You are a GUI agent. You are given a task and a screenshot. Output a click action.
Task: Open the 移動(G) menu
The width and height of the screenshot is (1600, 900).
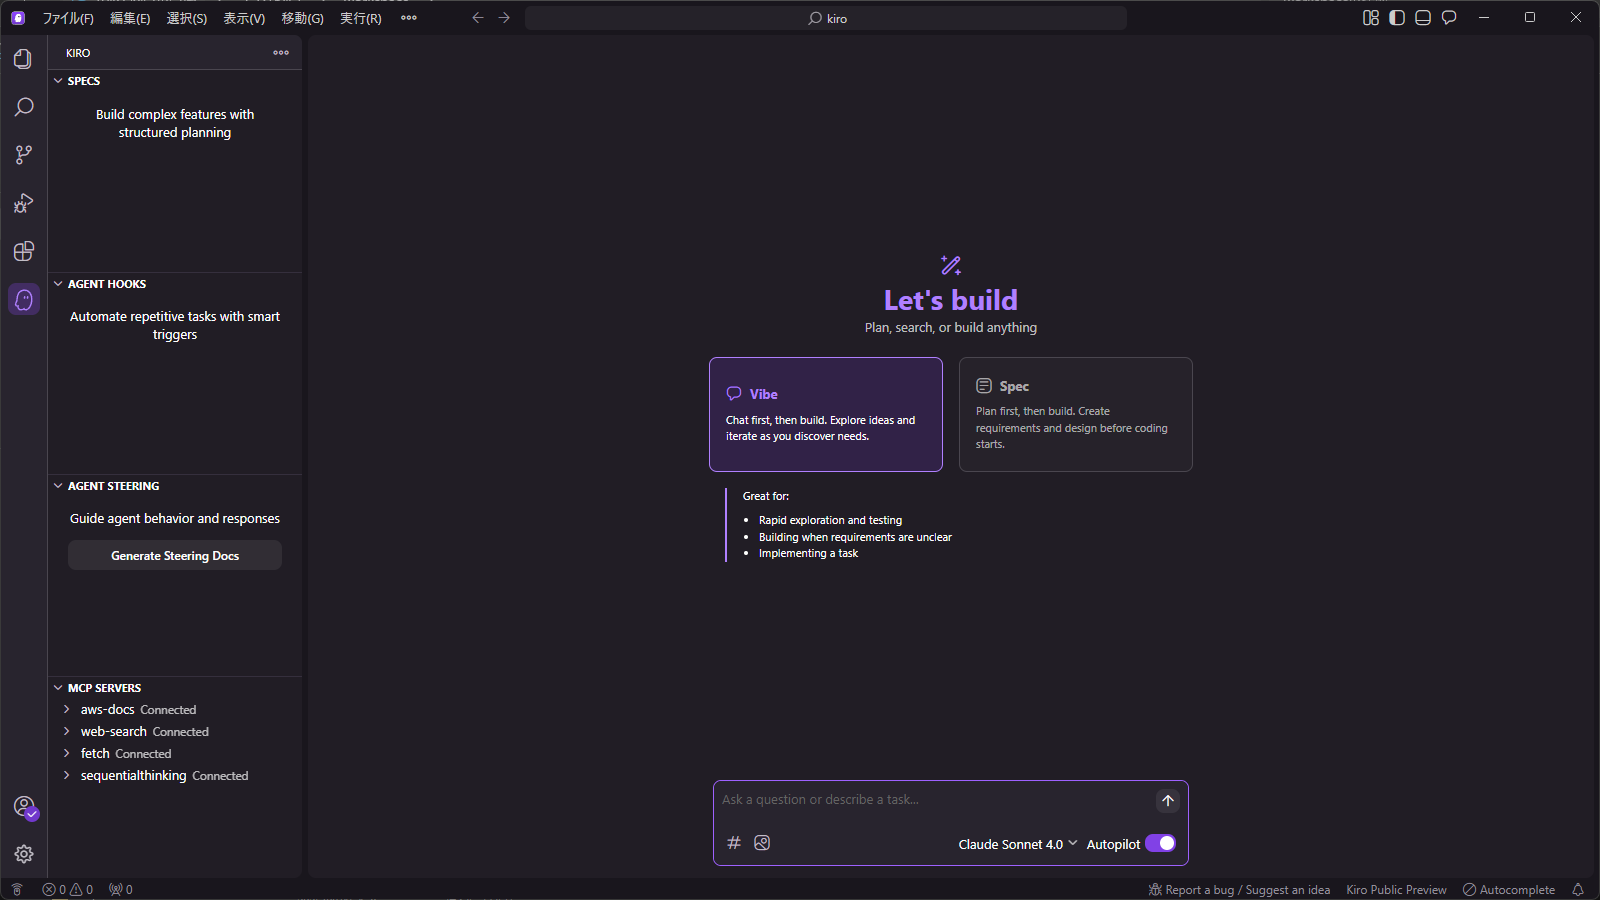click(x=302, y=18)
